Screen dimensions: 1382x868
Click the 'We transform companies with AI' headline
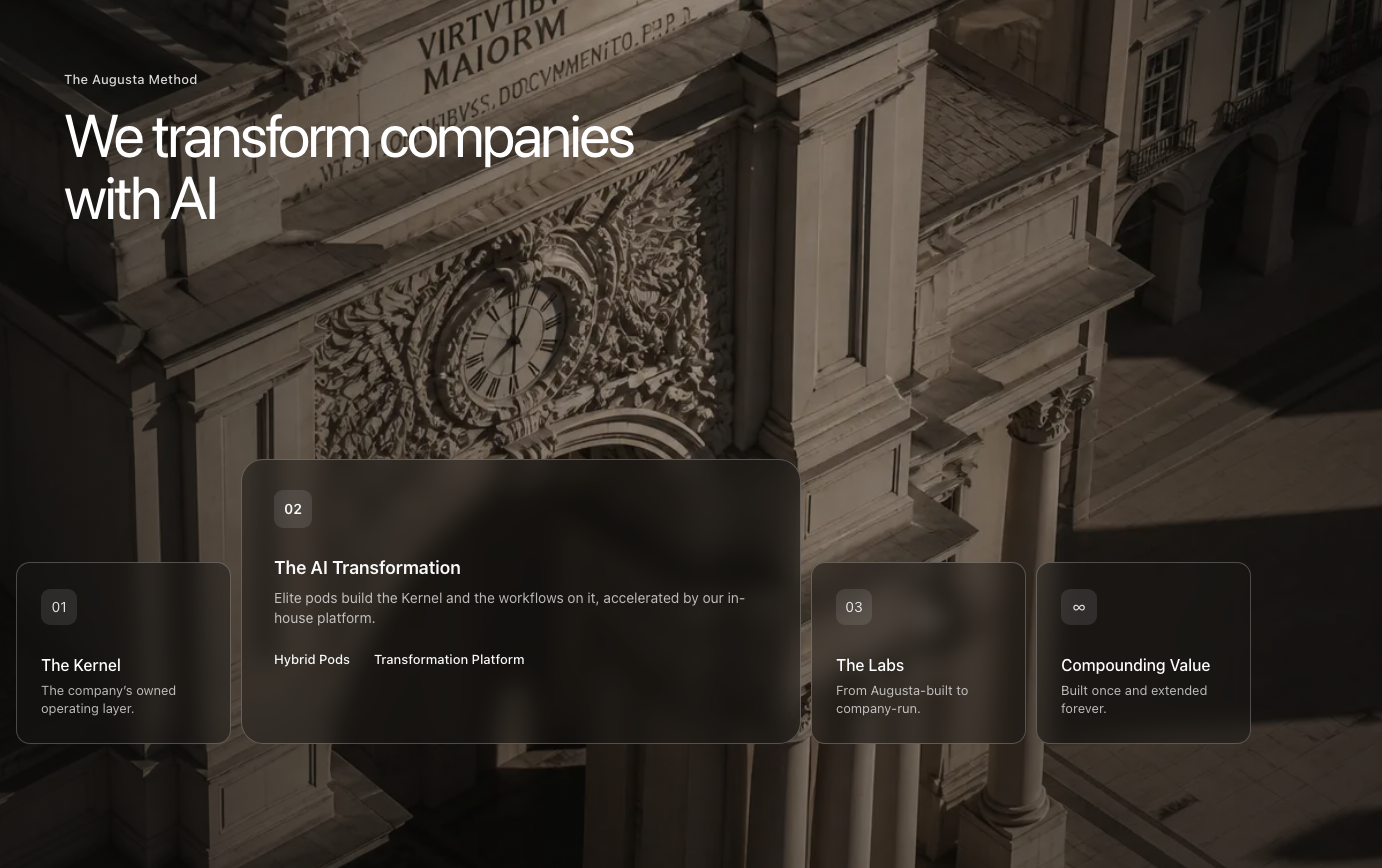click(x=349, y=167)
